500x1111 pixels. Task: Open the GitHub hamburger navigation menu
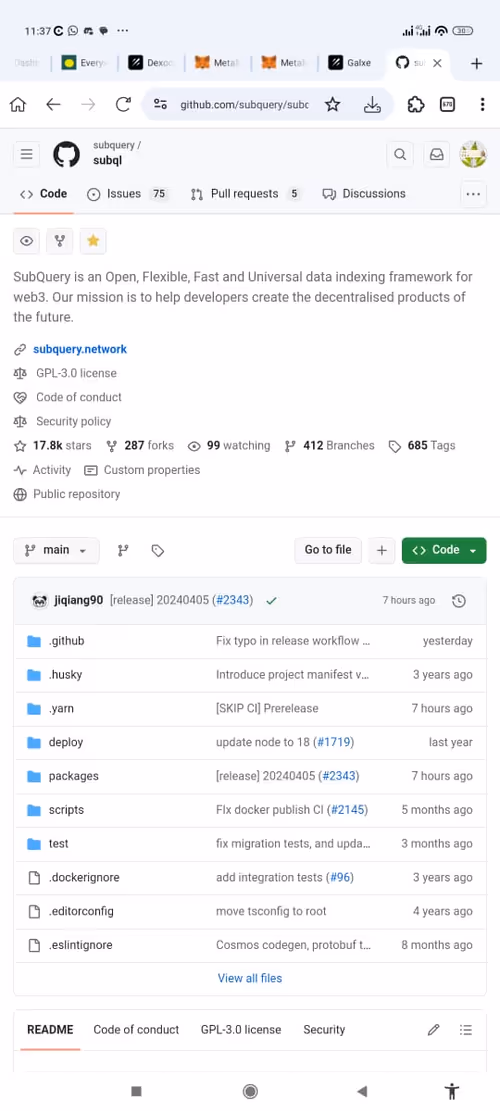(26, 154)
